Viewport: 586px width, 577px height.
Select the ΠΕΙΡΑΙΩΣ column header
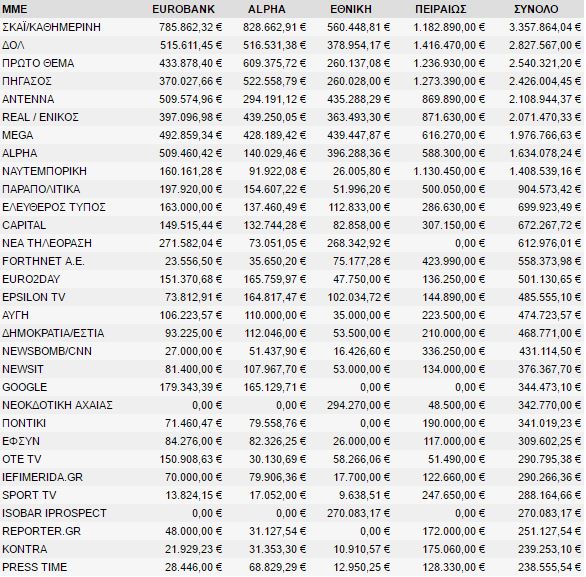pyautogui.click(x=441, y=9)
